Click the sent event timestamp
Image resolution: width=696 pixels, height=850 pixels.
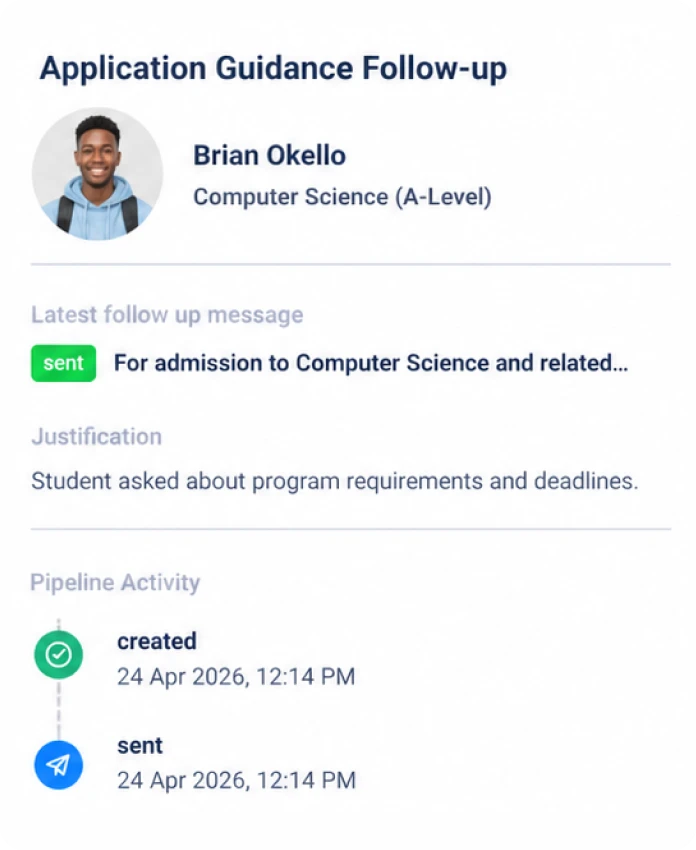point(236,780)
